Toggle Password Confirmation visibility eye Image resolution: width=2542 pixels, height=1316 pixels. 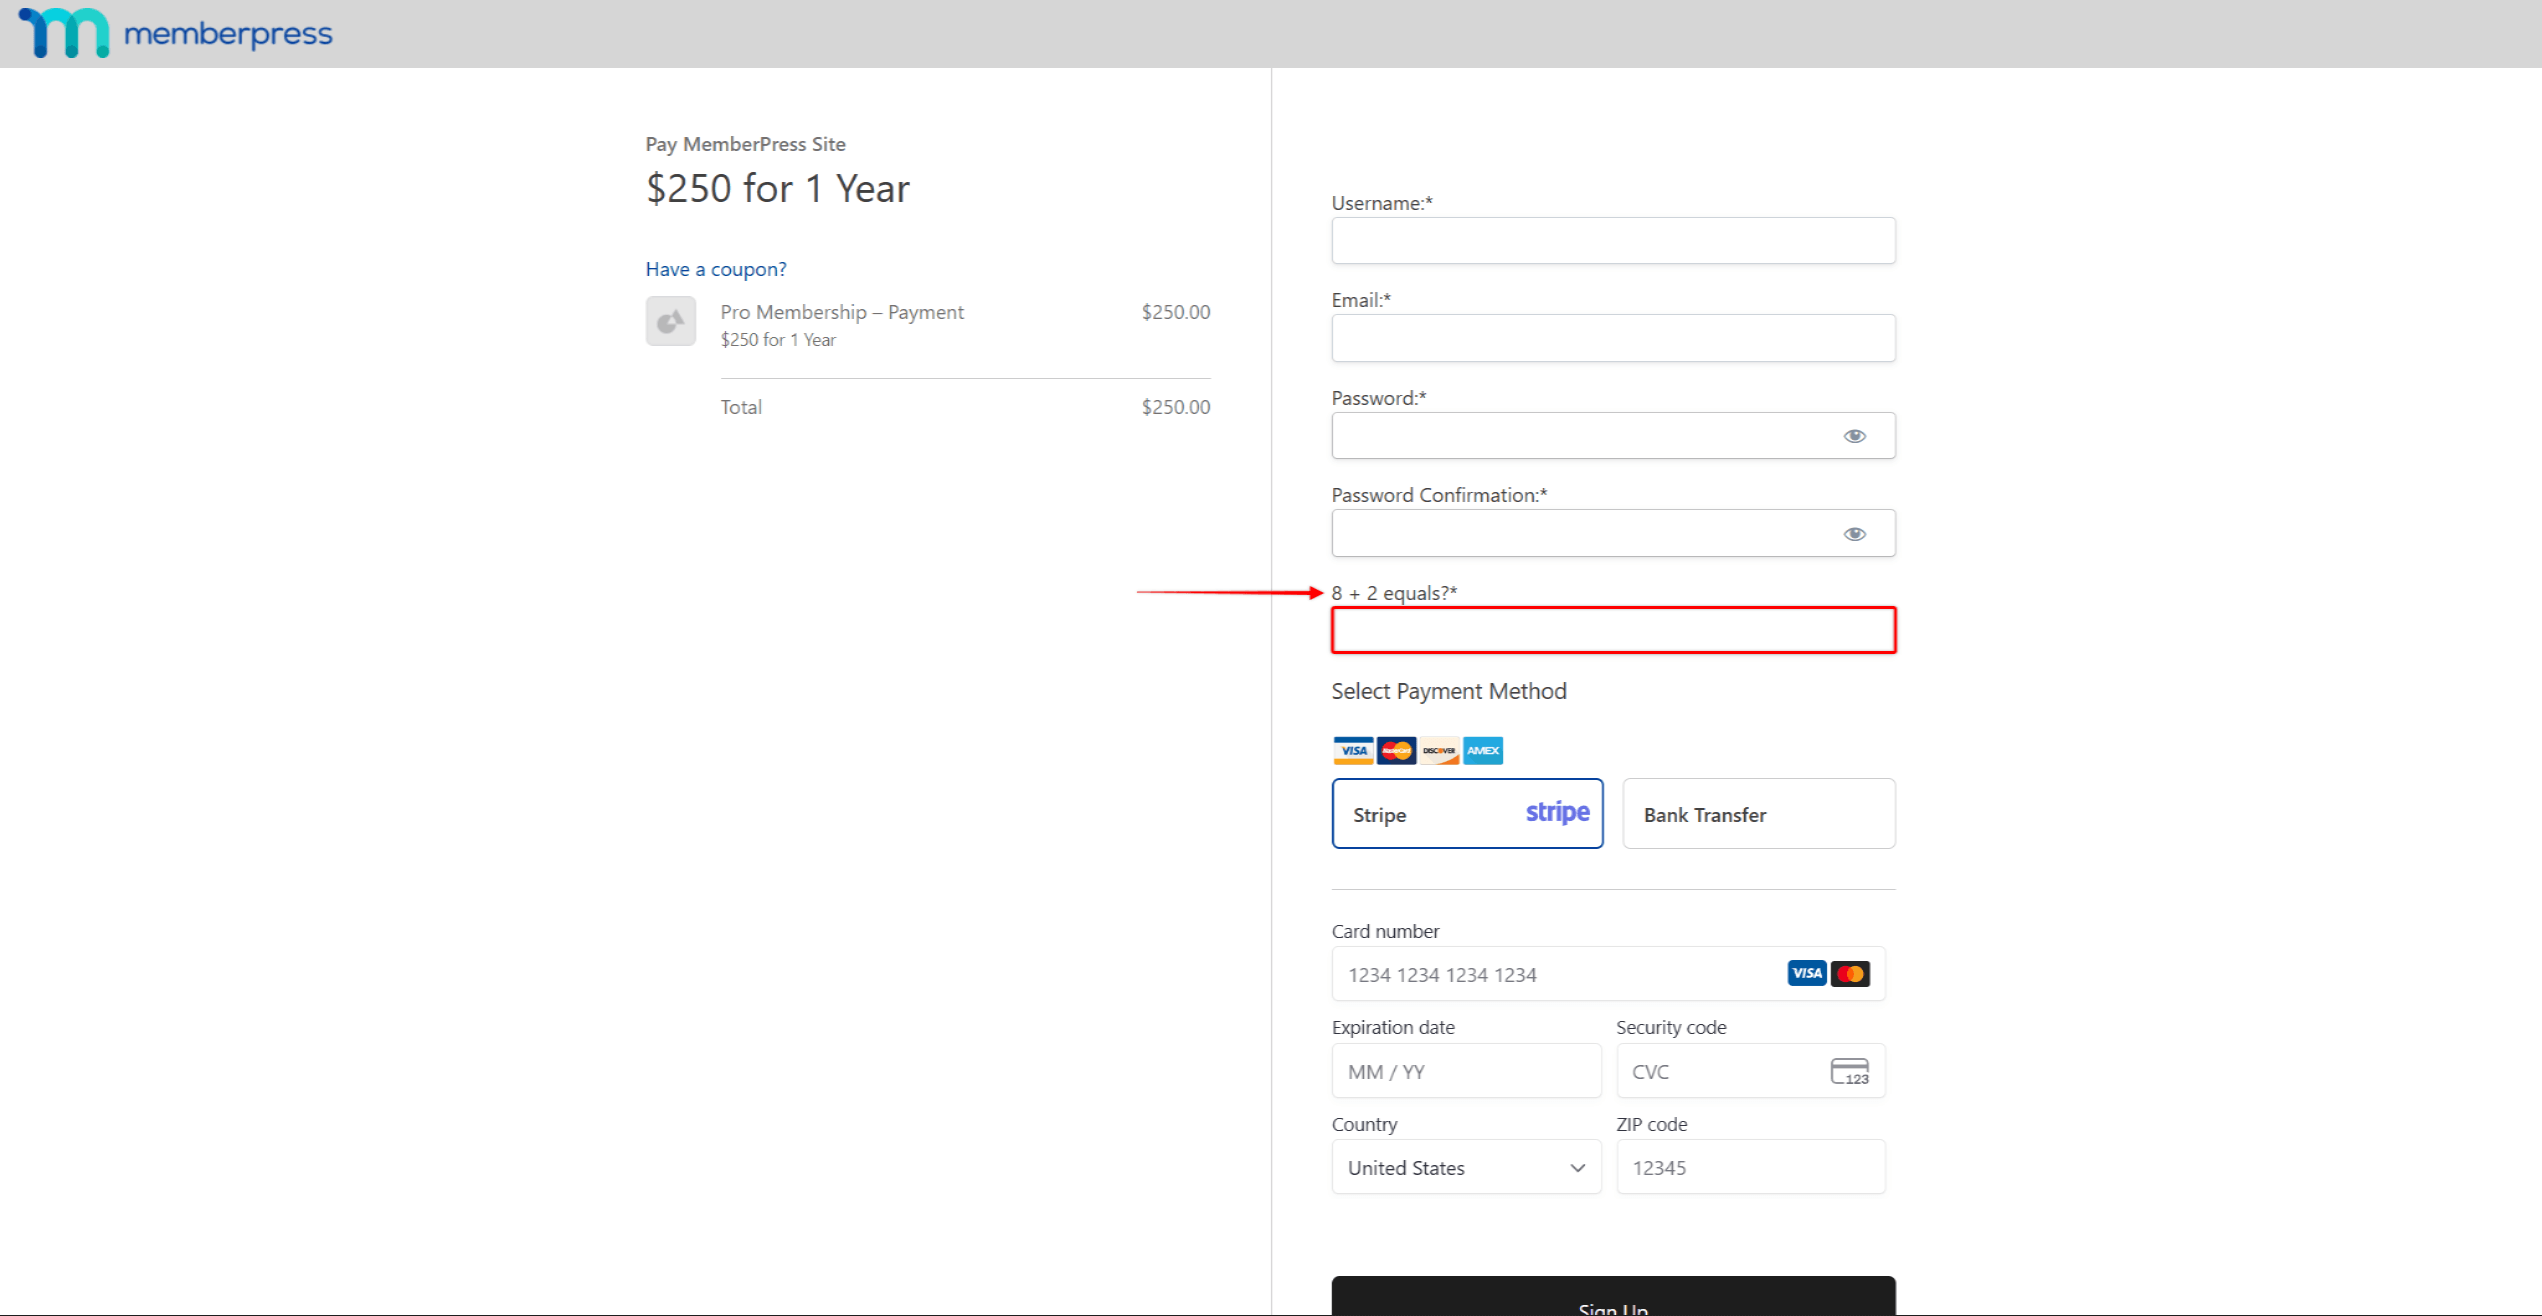pyautogui.click(x=1854, y=534)
